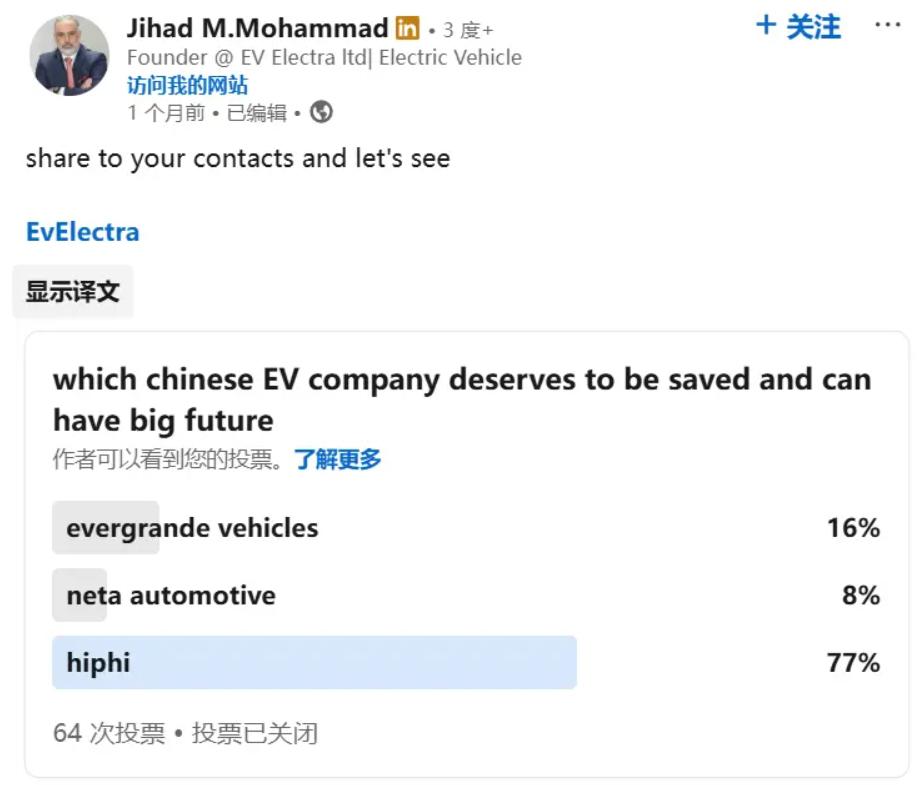
Task: Click the 77% hiphi result bar
Action: pos(315,662)
